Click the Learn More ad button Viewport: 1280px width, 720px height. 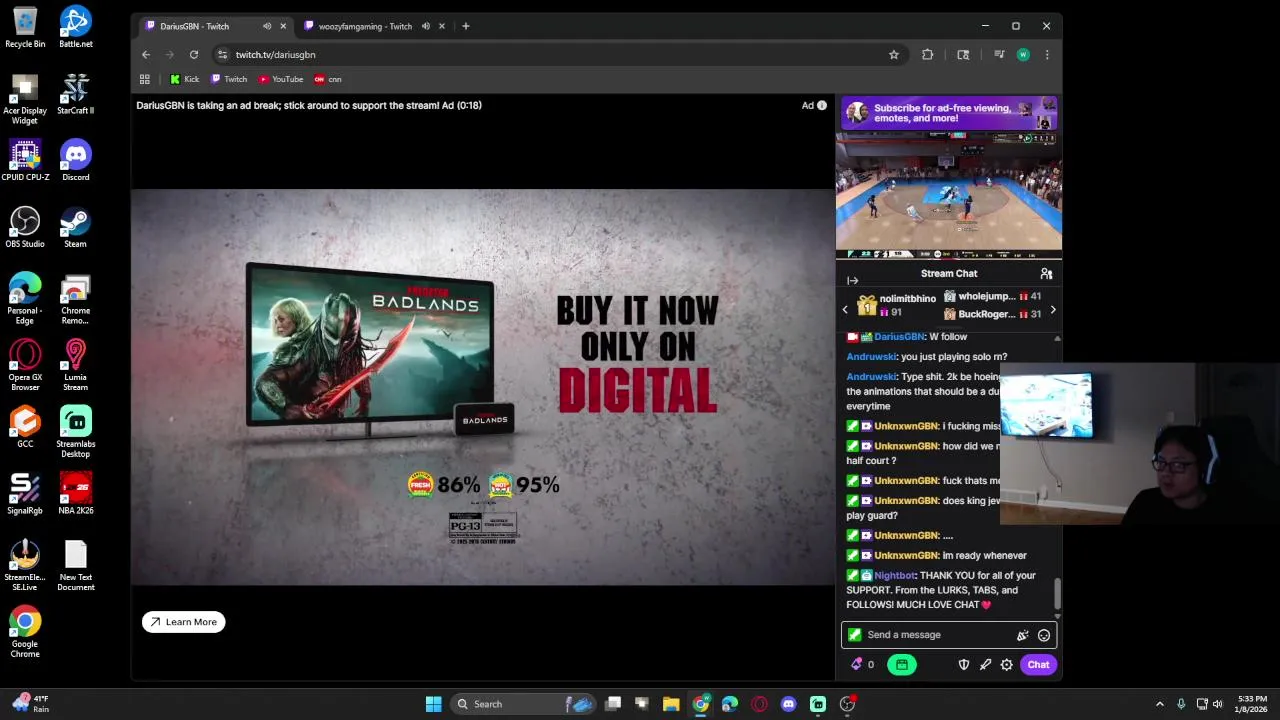coord(184,622)
